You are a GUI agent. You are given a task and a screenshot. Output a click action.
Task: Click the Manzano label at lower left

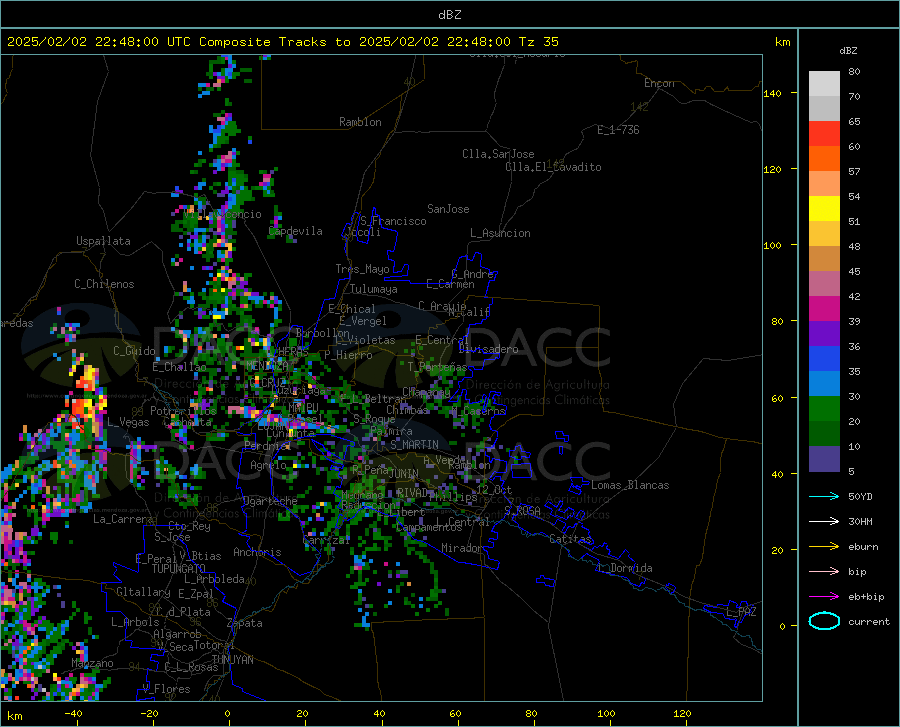(x=92, y=663)
